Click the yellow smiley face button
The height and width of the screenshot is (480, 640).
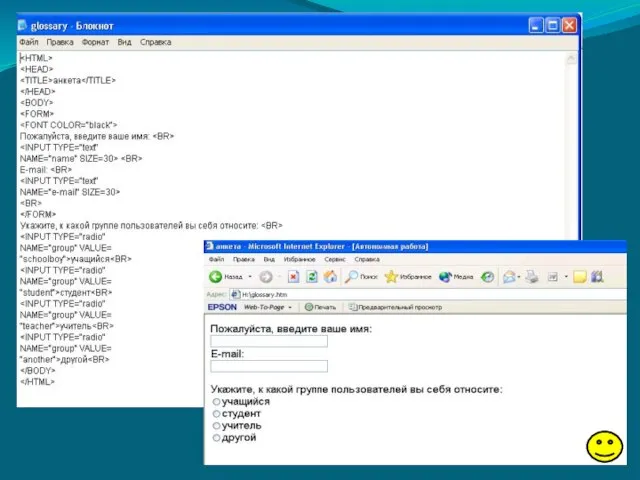point(604,447)
